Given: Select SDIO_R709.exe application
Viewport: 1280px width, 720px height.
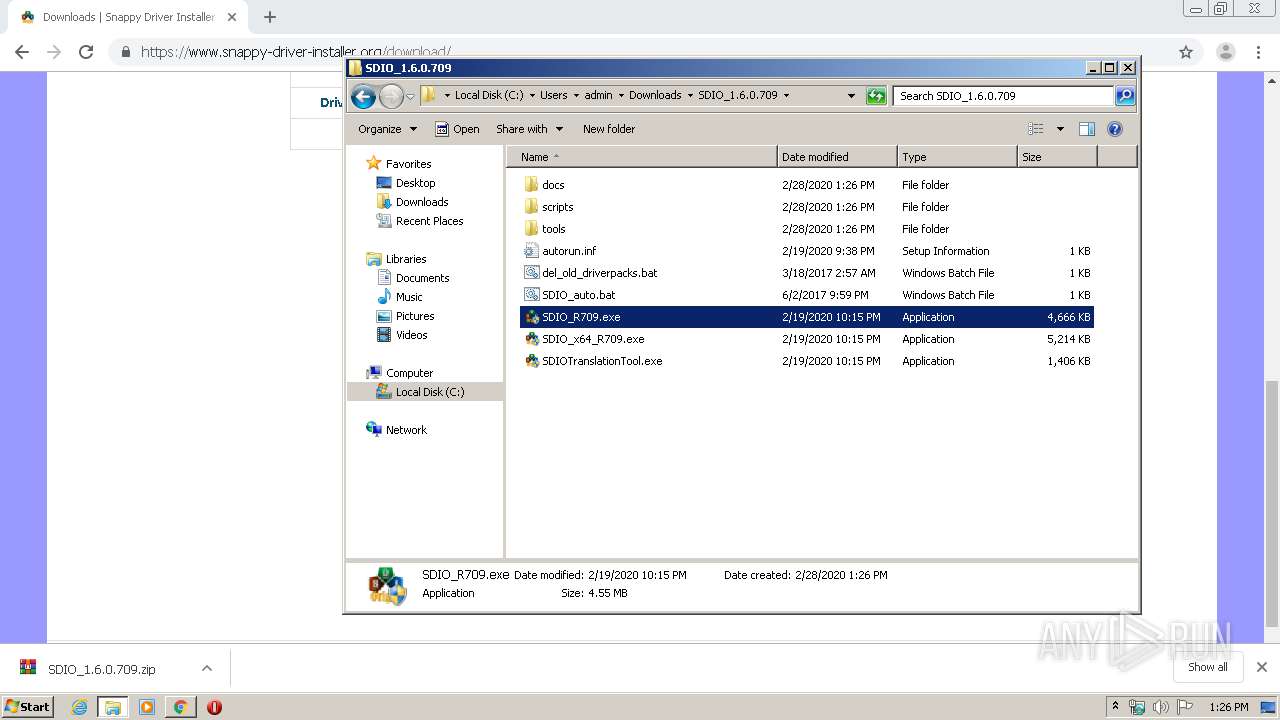Looking at the screenshot, I should click(x=806, y=317).
